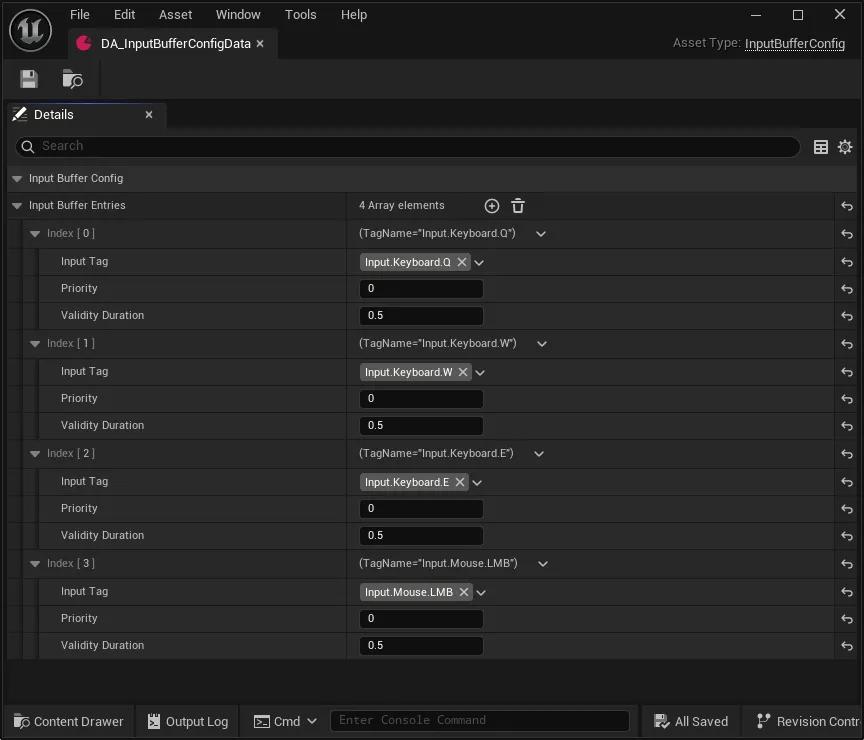Reset Index [3] Priority to default
Viewport: 864px width, 740px height.
847,619
